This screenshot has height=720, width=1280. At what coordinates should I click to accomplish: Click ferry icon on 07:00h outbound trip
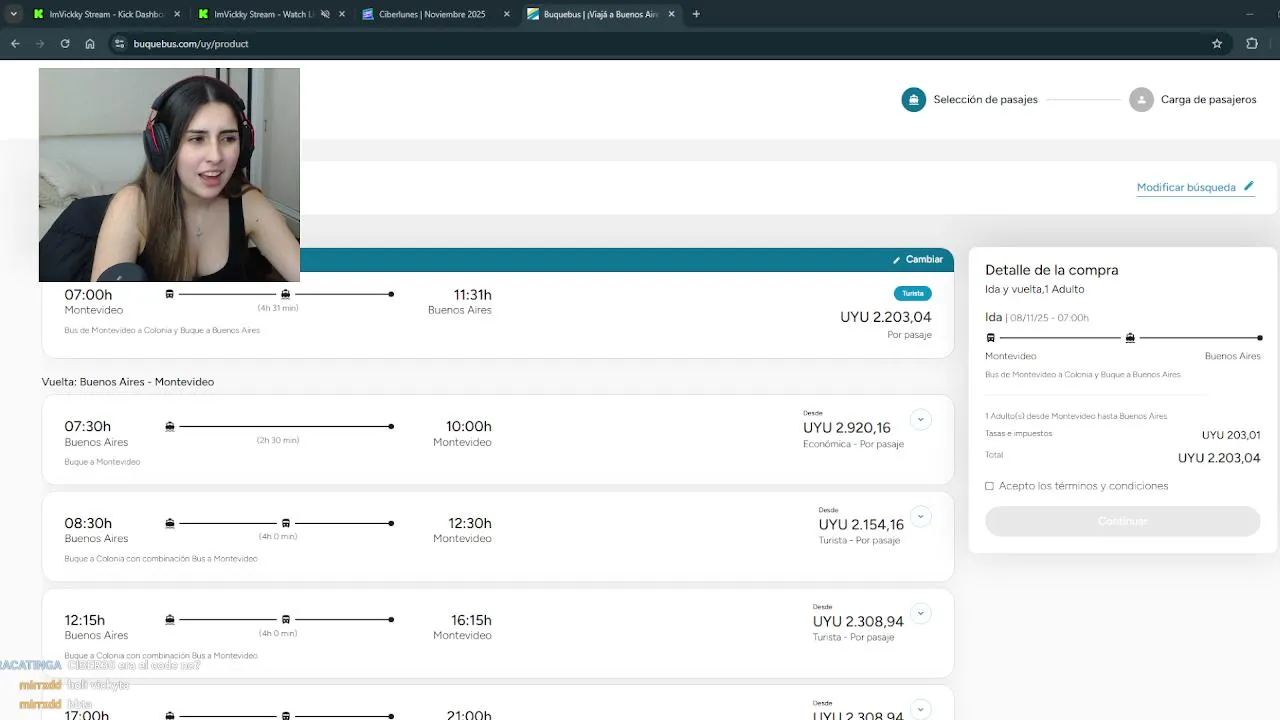point(286,294)
